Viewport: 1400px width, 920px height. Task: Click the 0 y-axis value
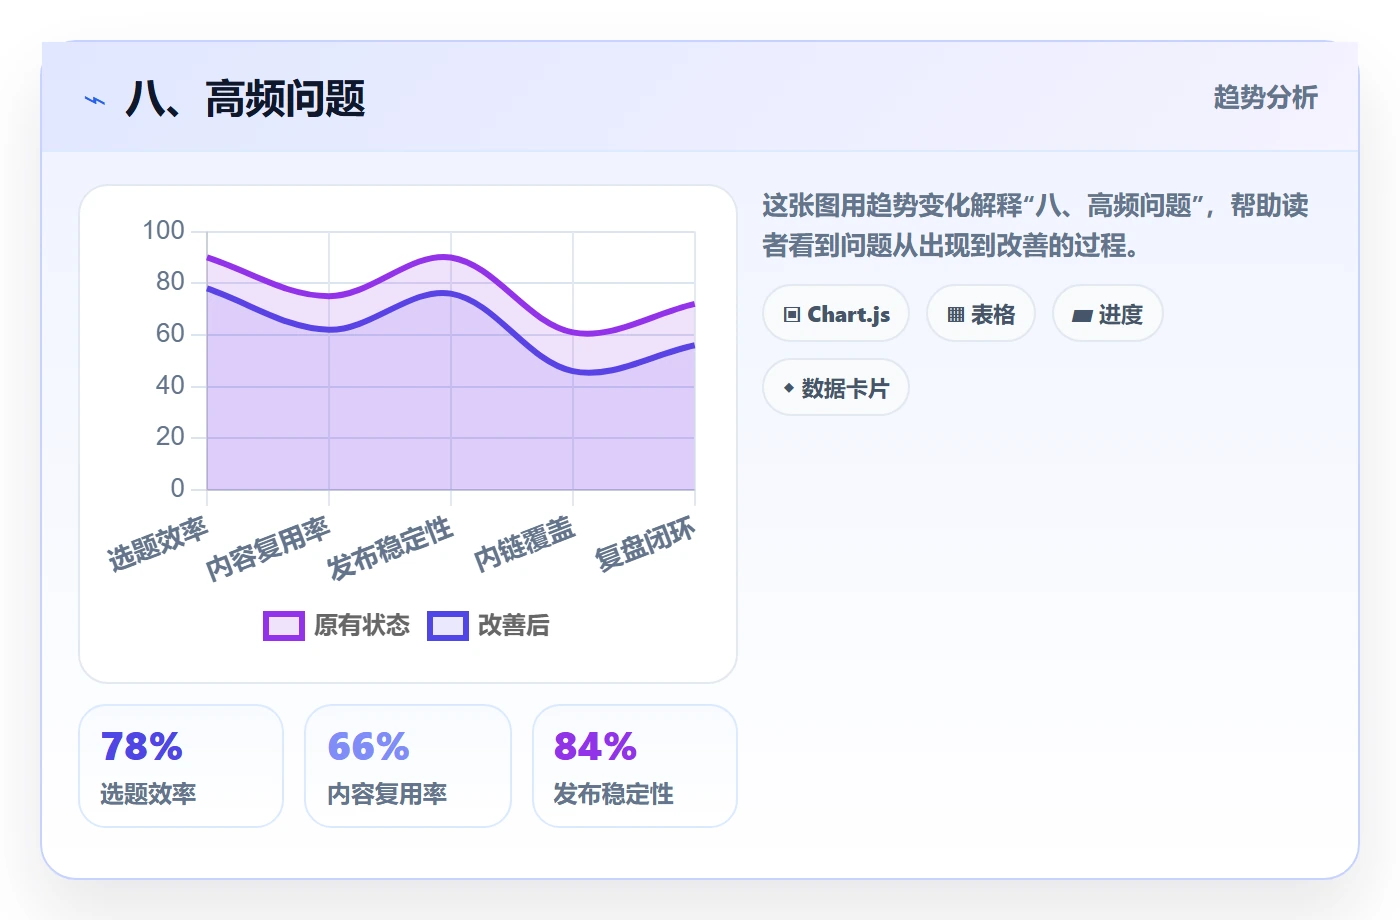click(x=178, y=489)
